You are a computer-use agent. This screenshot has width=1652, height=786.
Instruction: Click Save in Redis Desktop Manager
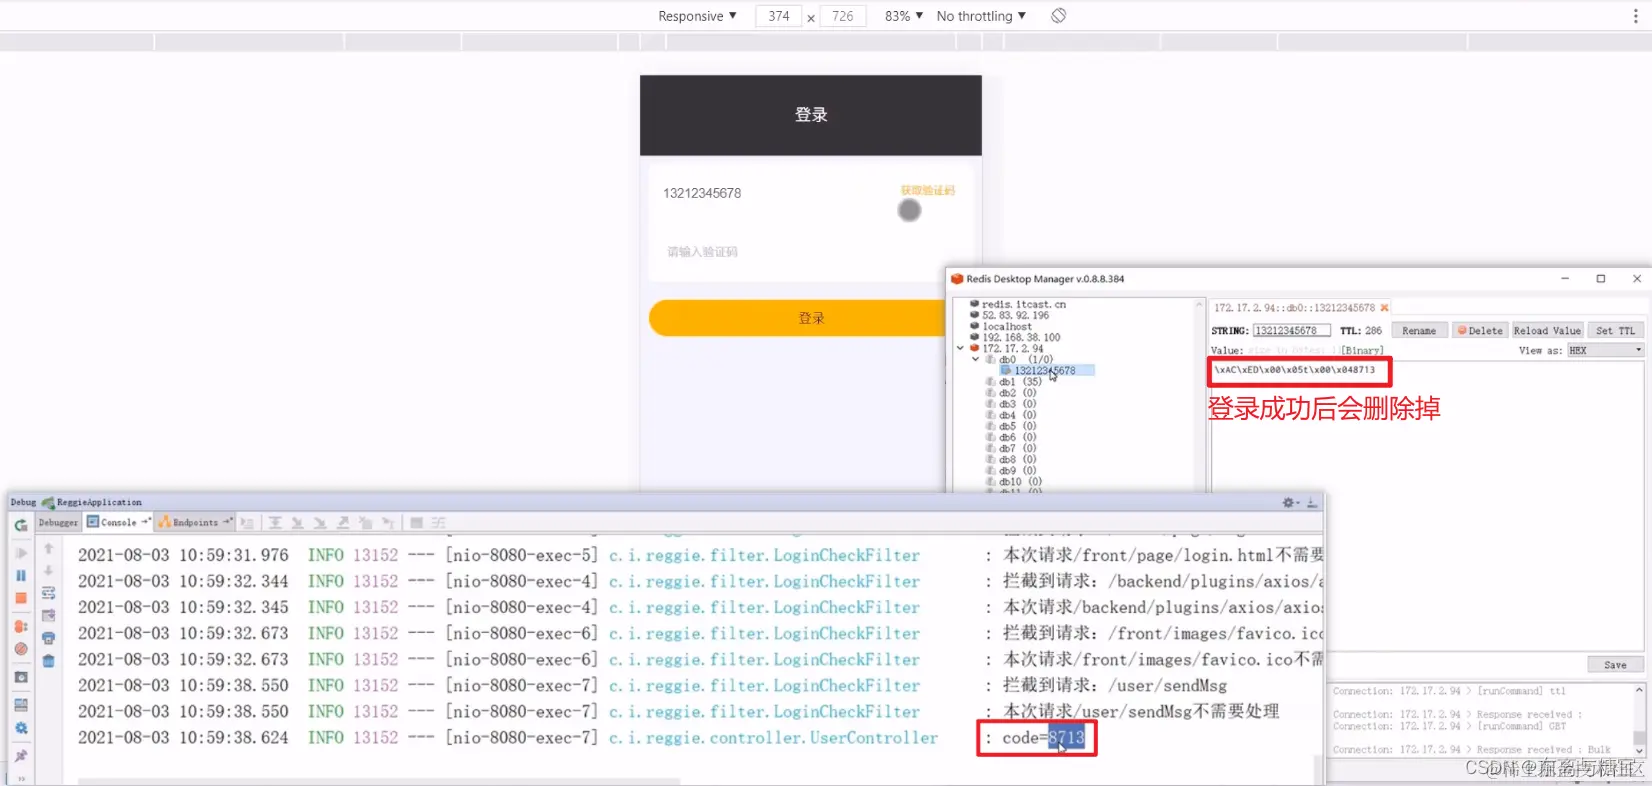[1615, 665]
